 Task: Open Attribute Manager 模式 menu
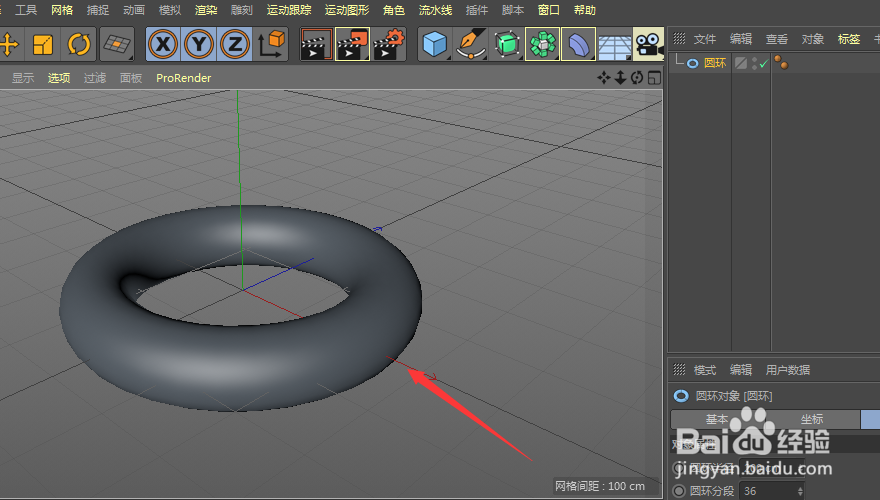click(705, 370)
